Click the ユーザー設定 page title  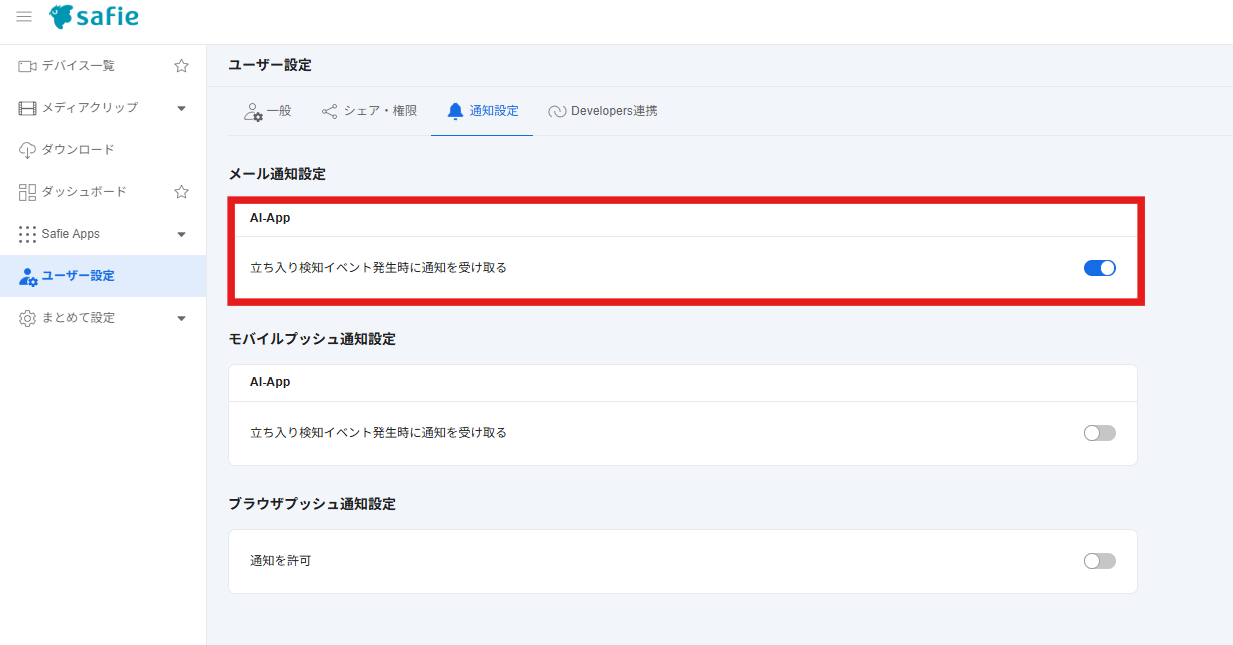coord(270,65)
